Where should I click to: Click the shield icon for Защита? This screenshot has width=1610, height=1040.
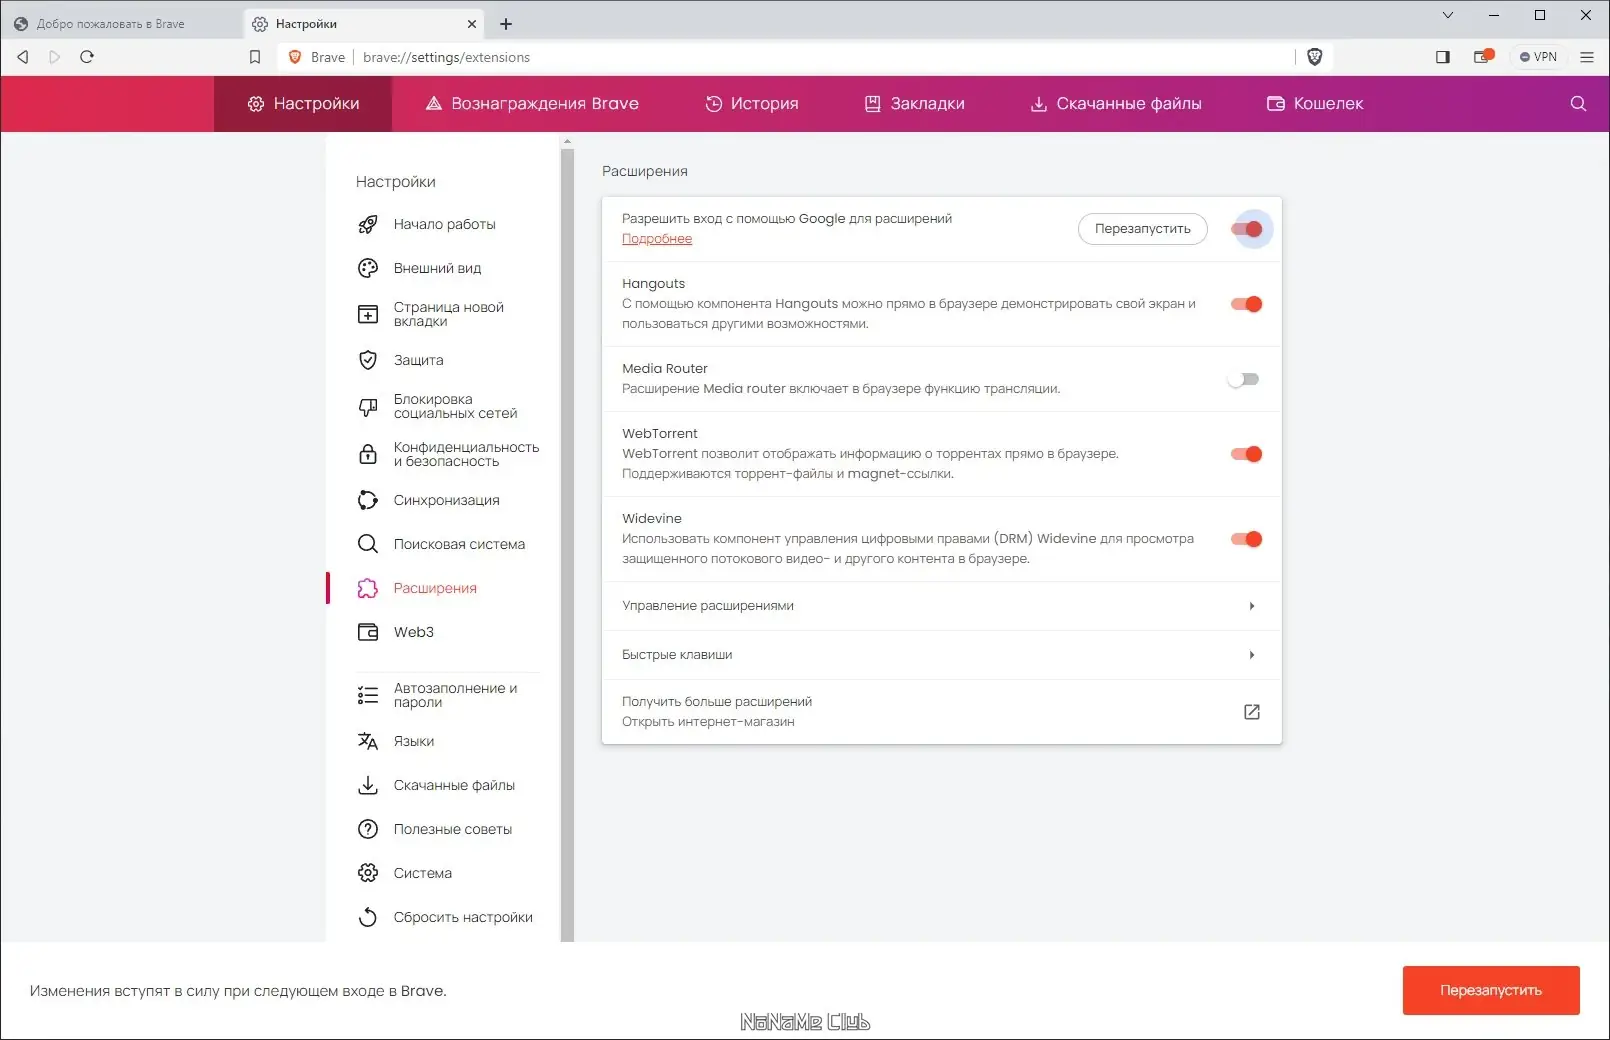click(368, 360)
